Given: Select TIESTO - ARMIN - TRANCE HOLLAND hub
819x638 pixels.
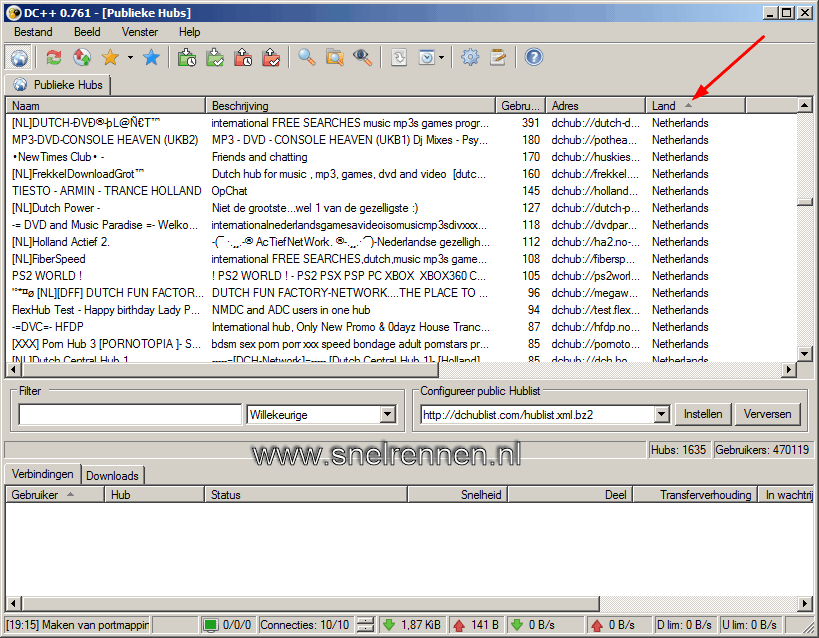Looking at the screenshot, I should click(401, 191).
